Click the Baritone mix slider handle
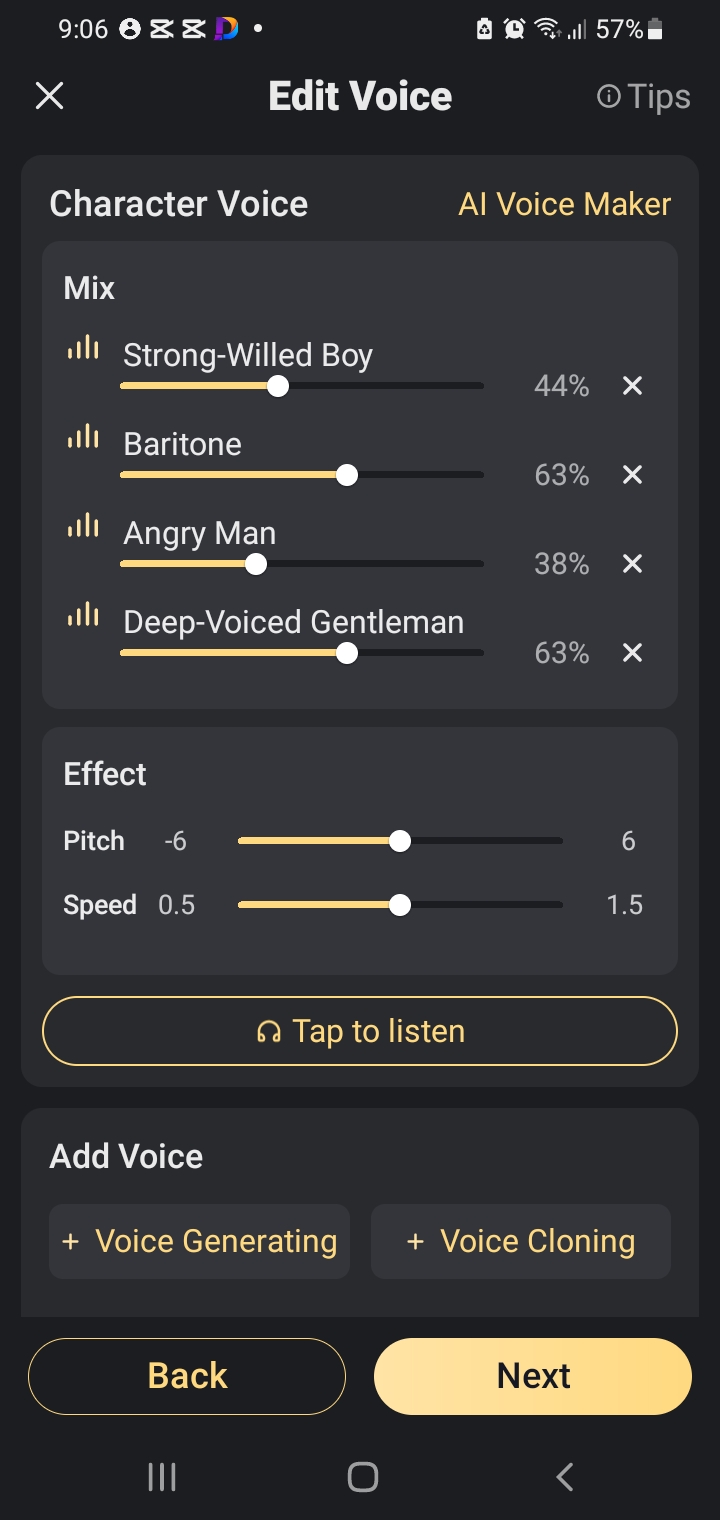Viewport: 720px width, 1520px height. click(347, 475)
